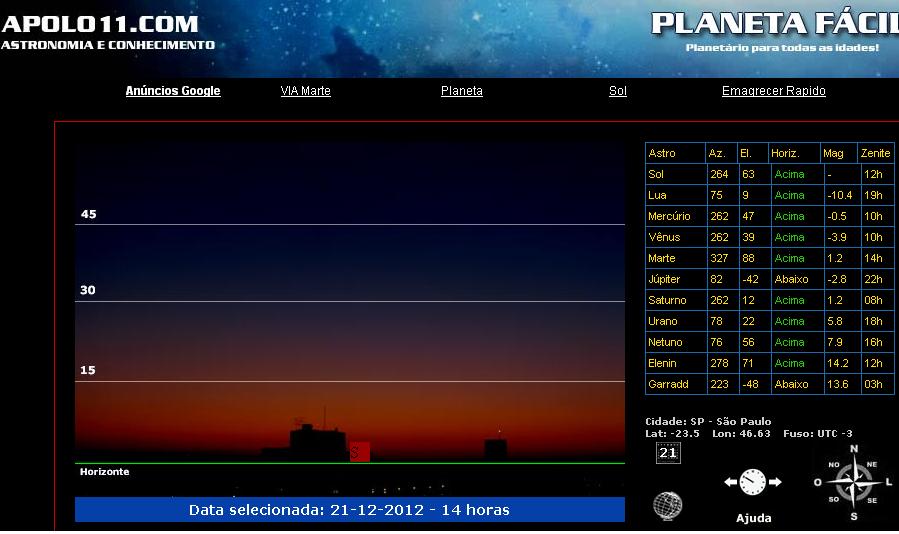Select the Saturno row name

[x=667, y=300]
